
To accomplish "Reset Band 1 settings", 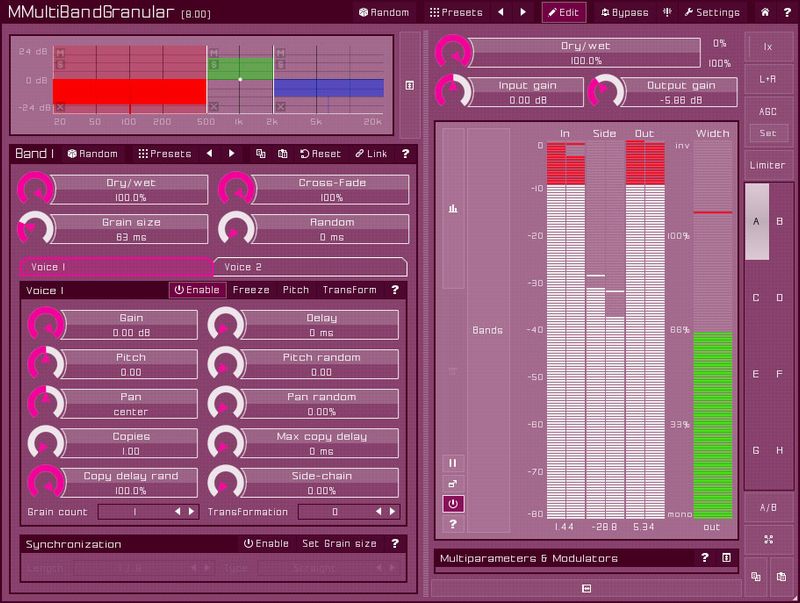I will pos(320,154).
